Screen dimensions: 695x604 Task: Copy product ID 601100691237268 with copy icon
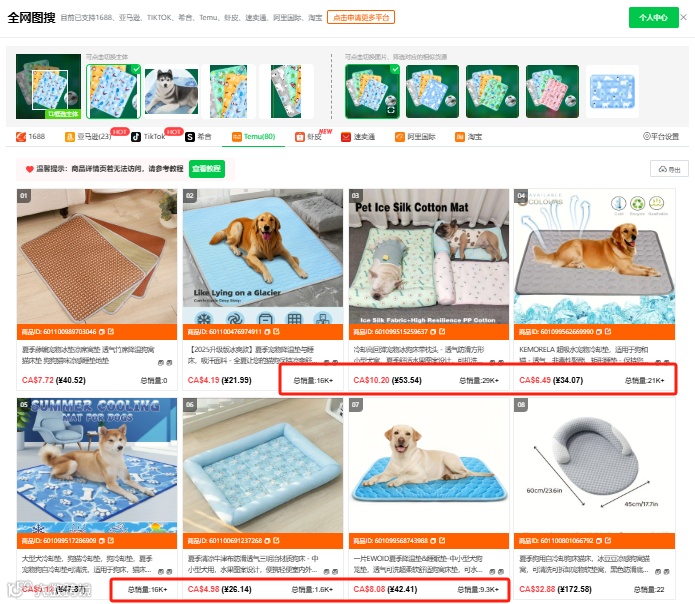point(267,541)
